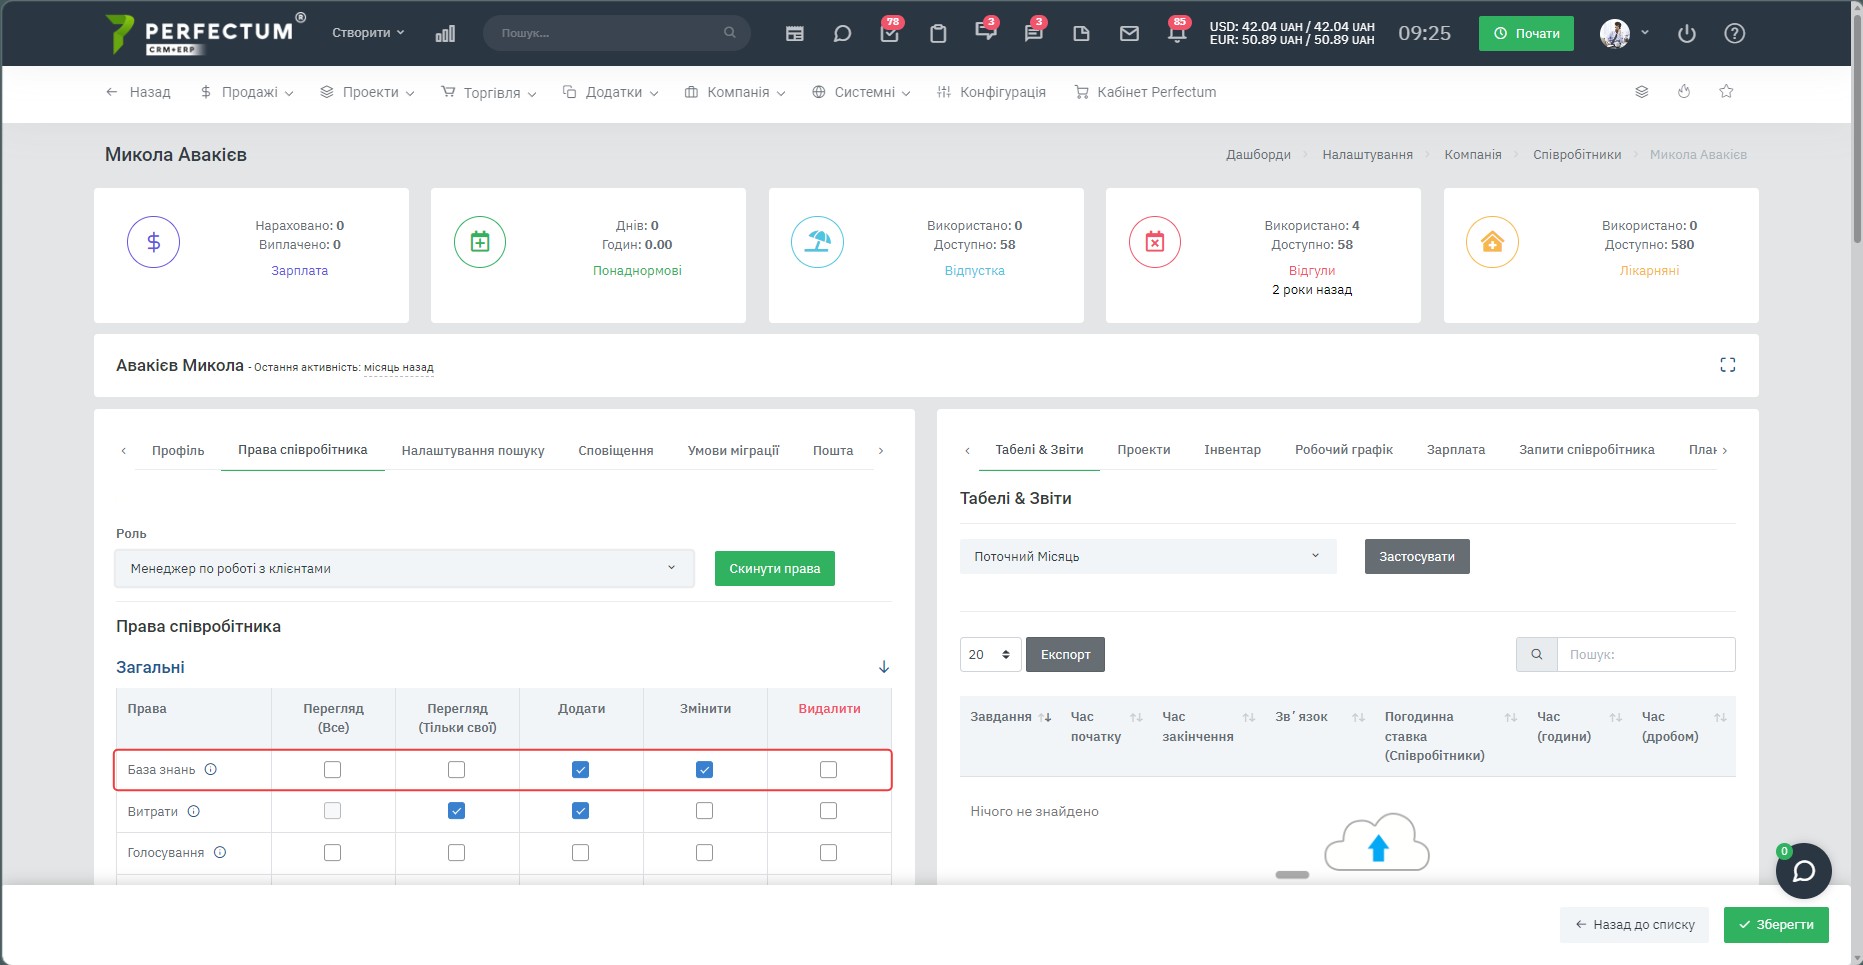The width and height of the screenshot is (1863, 965).
Task: Uncheck Витрати Додати checkbox
Action: (x=580, y=811)
